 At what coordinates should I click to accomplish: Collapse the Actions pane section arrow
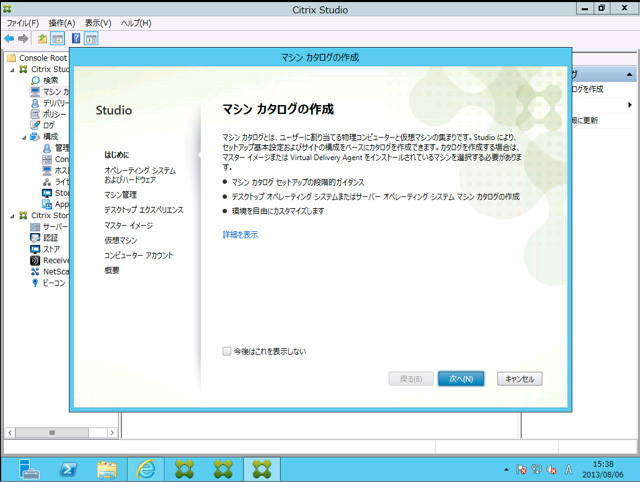(629, 74)
